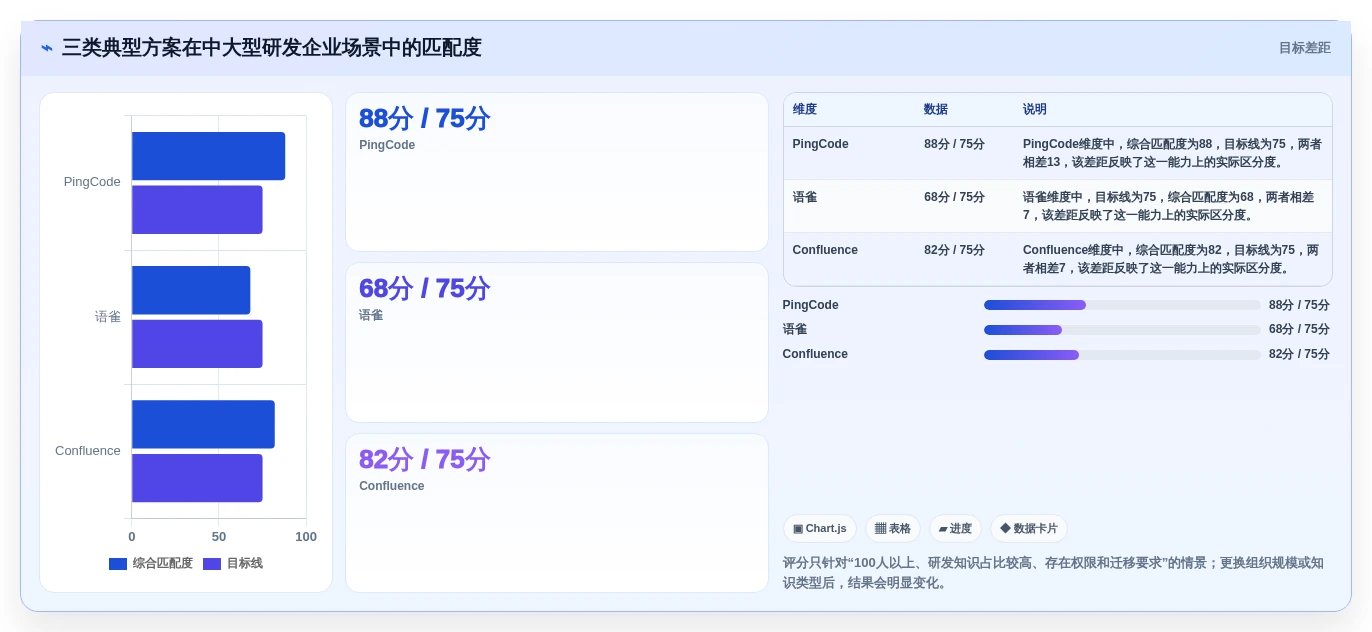Click the 50 tick label on chart axis
This screenshot has width=1372, height=632.
tap(219, 537)
